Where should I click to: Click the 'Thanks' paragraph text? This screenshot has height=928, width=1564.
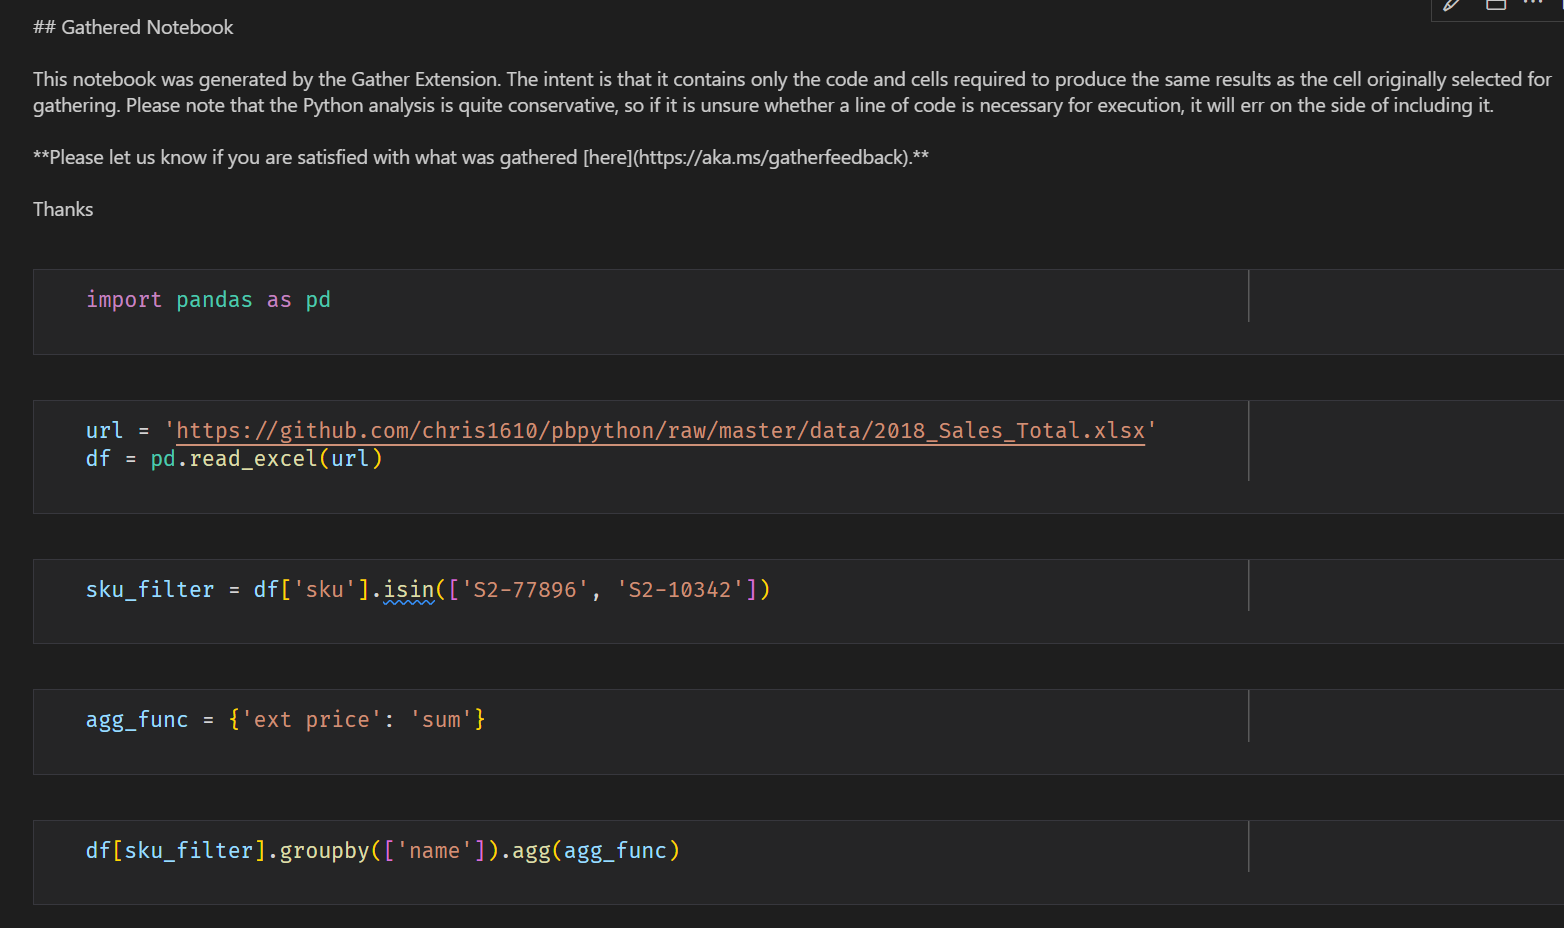coord(62,209)
